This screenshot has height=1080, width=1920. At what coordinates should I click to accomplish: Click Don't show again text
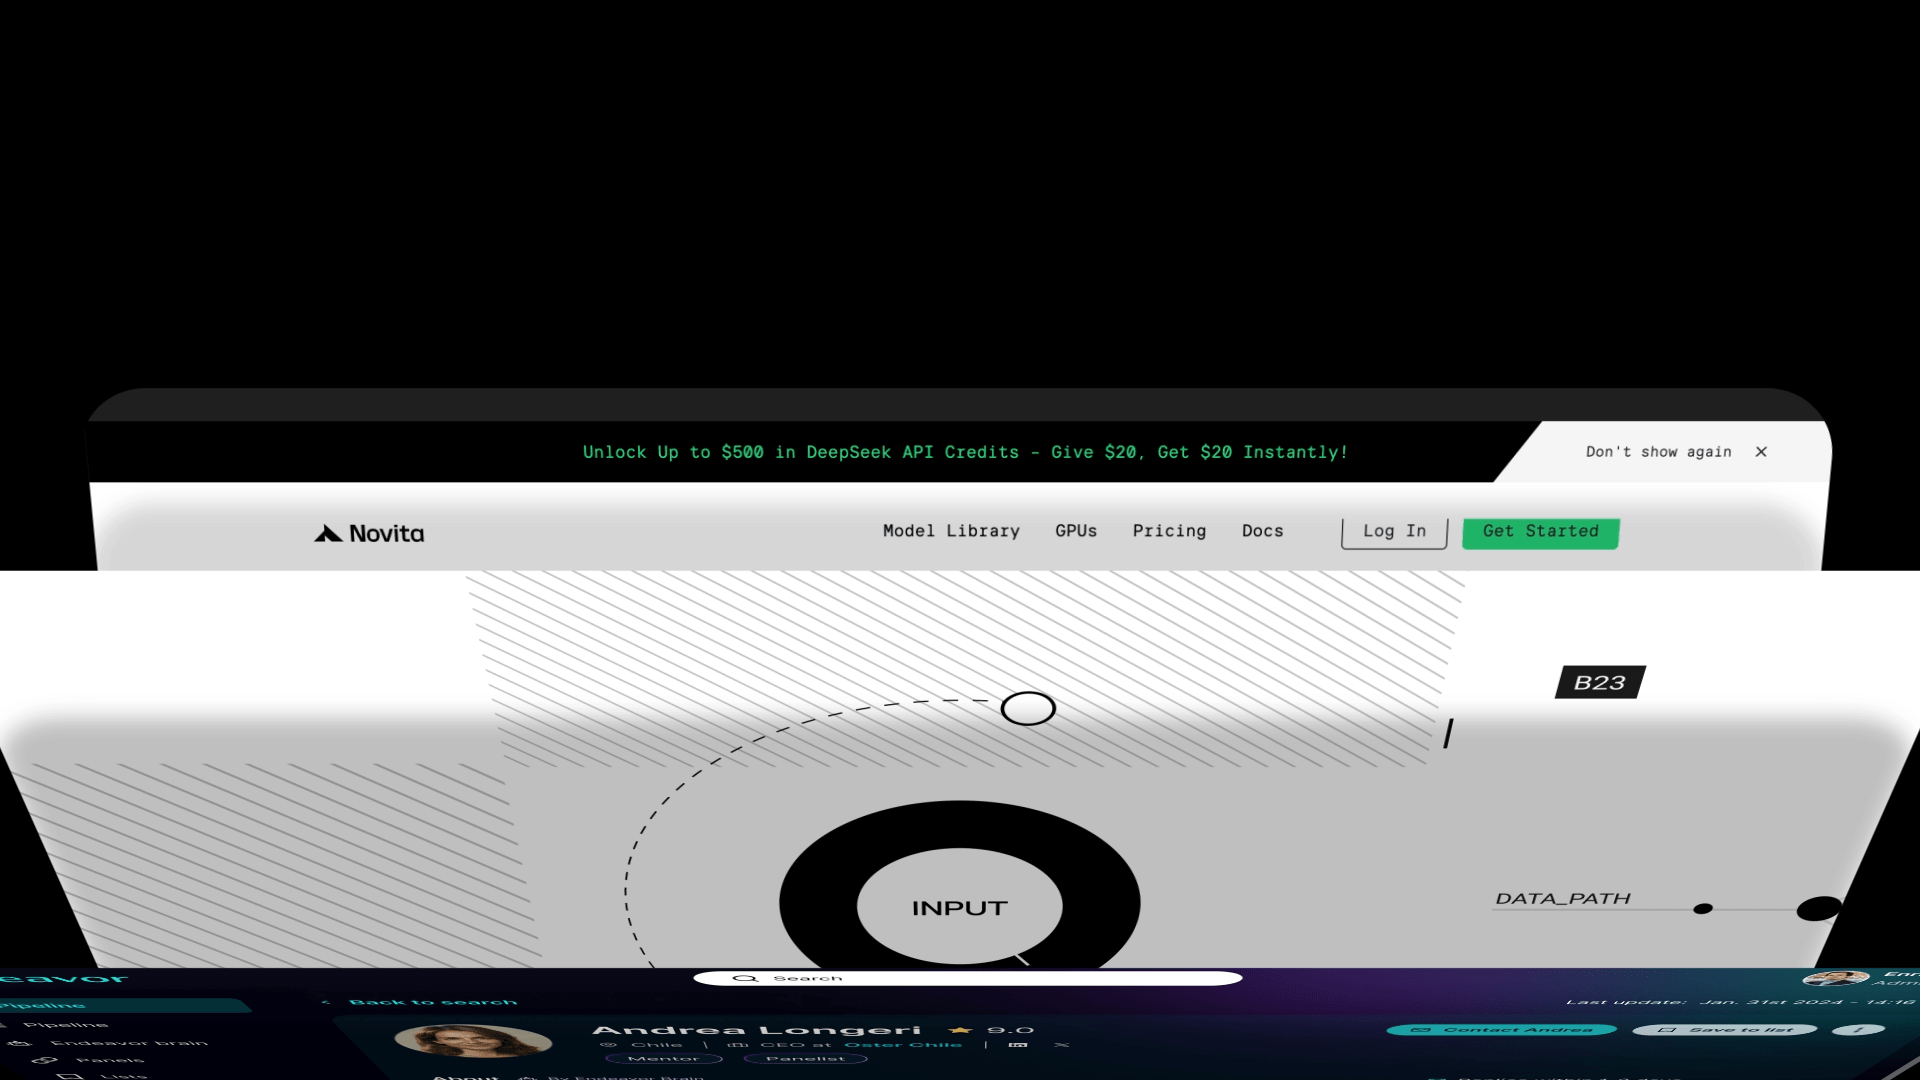point(1658,452)
